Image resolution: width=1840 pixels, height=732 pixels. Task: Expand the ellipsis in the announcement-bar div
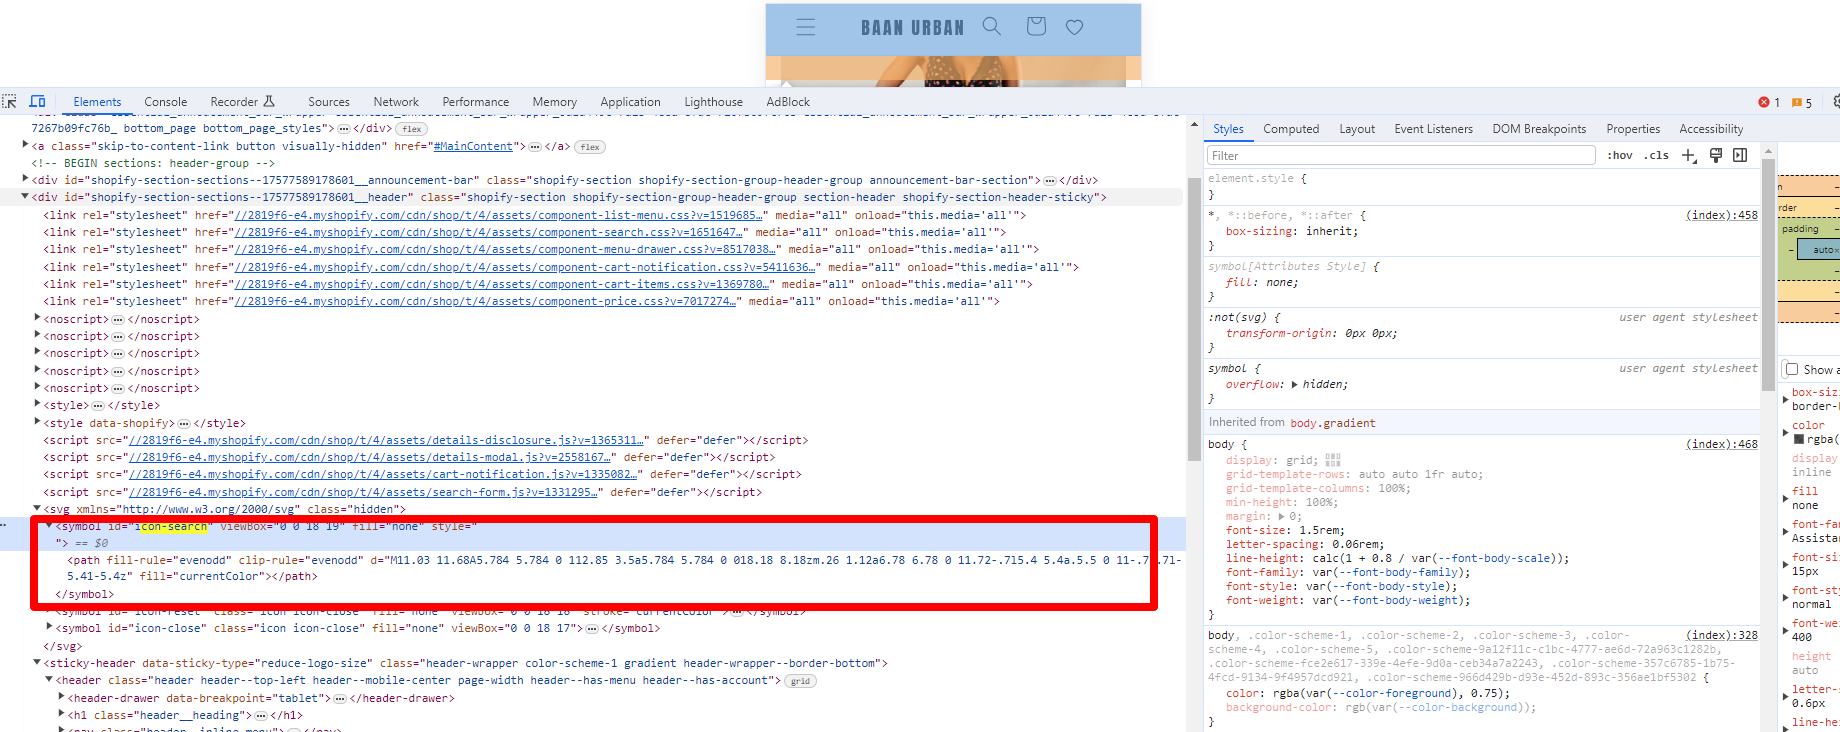click(x=1050, y=181)
